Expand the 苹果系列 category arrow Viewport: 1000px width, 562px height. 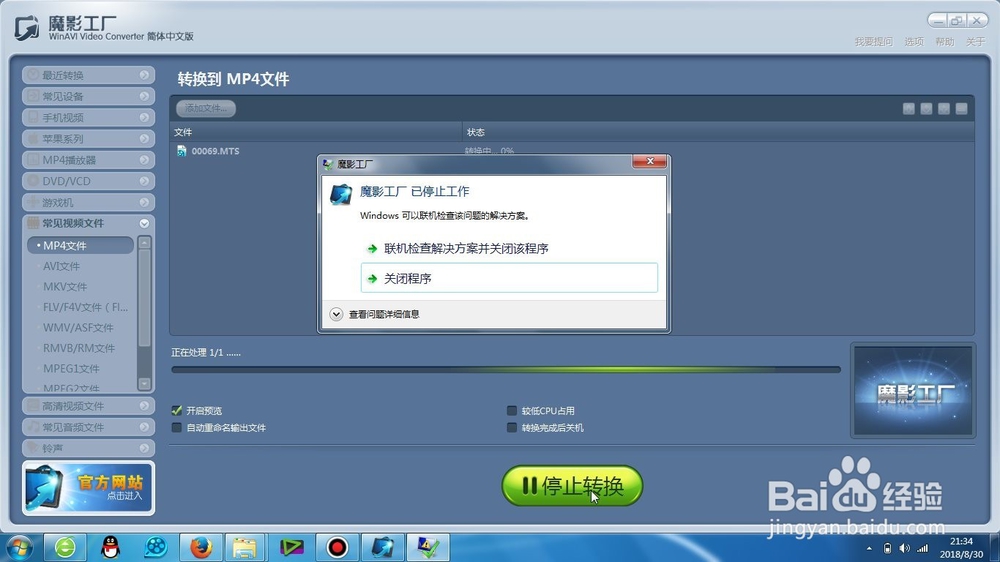click(x=144, y=138)
